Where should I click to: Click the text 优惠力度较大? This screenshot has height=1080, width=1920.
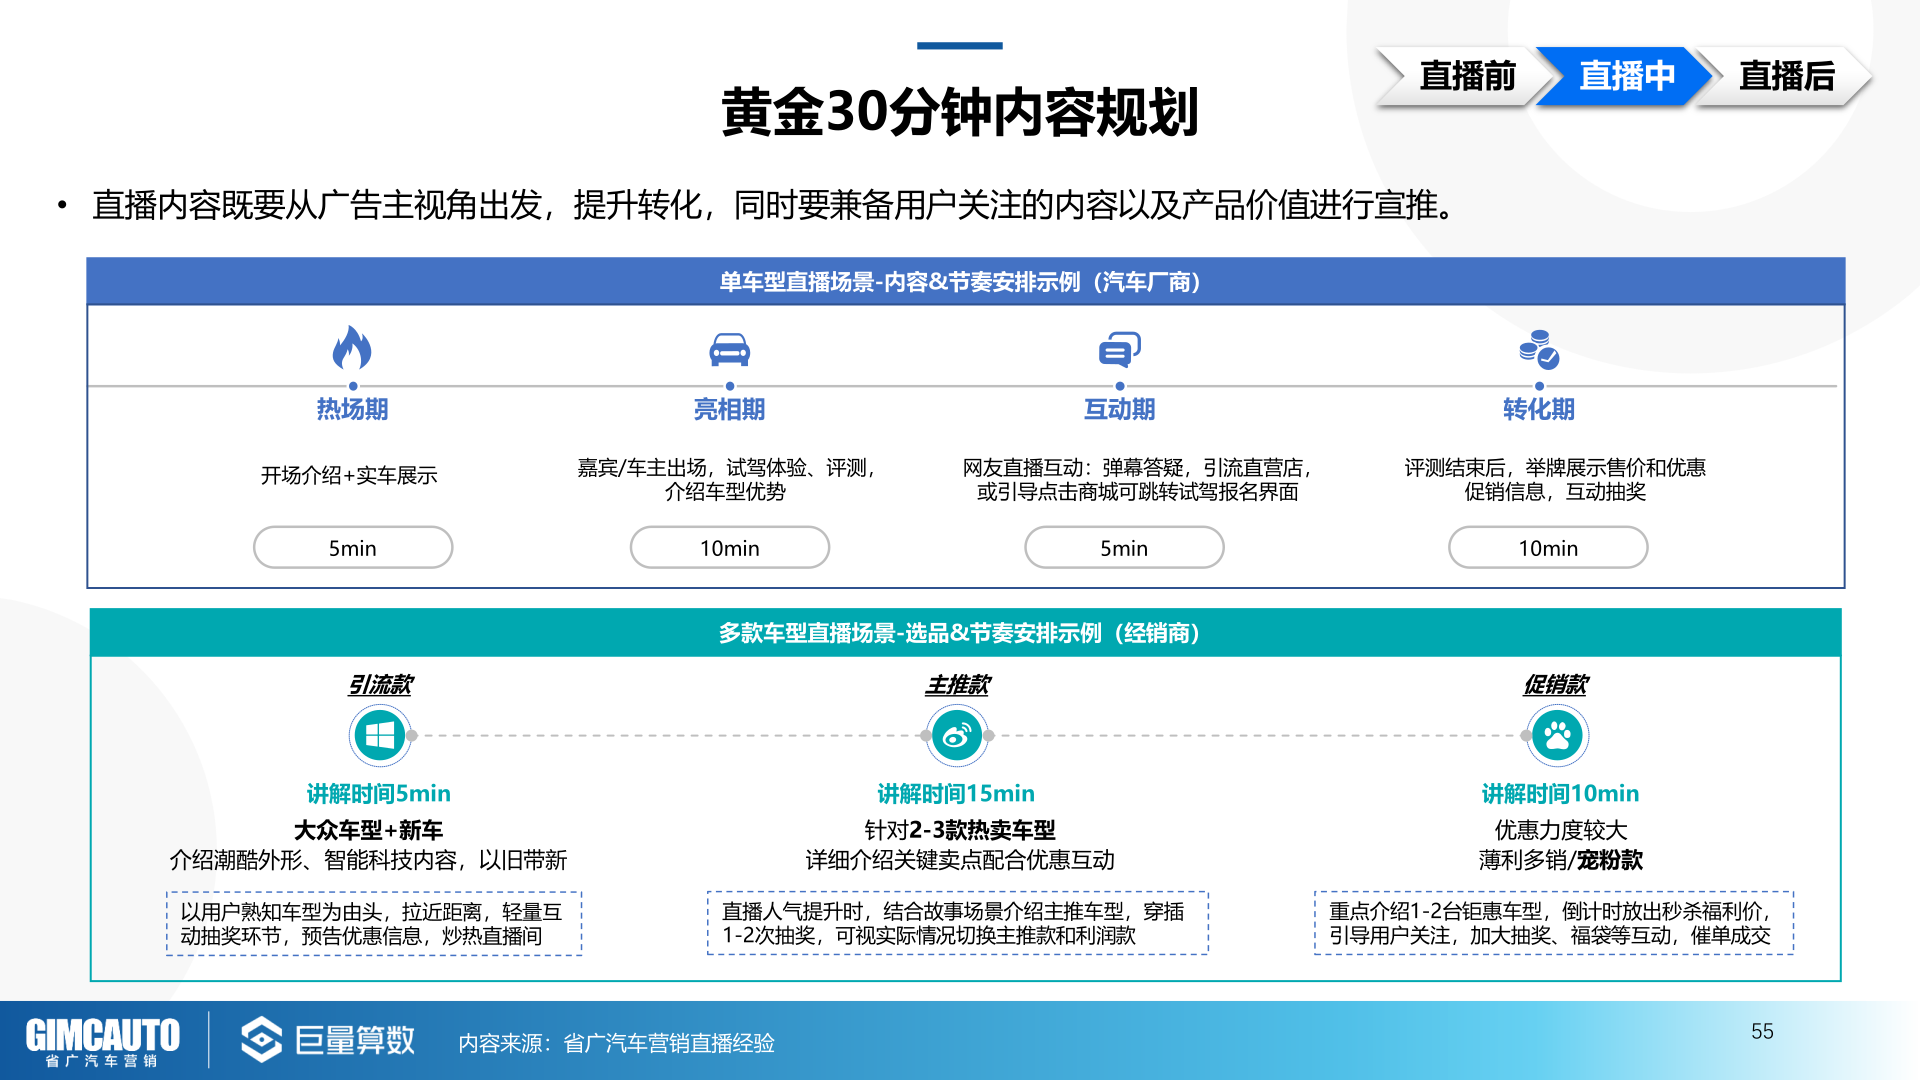tap(1560, 830)
